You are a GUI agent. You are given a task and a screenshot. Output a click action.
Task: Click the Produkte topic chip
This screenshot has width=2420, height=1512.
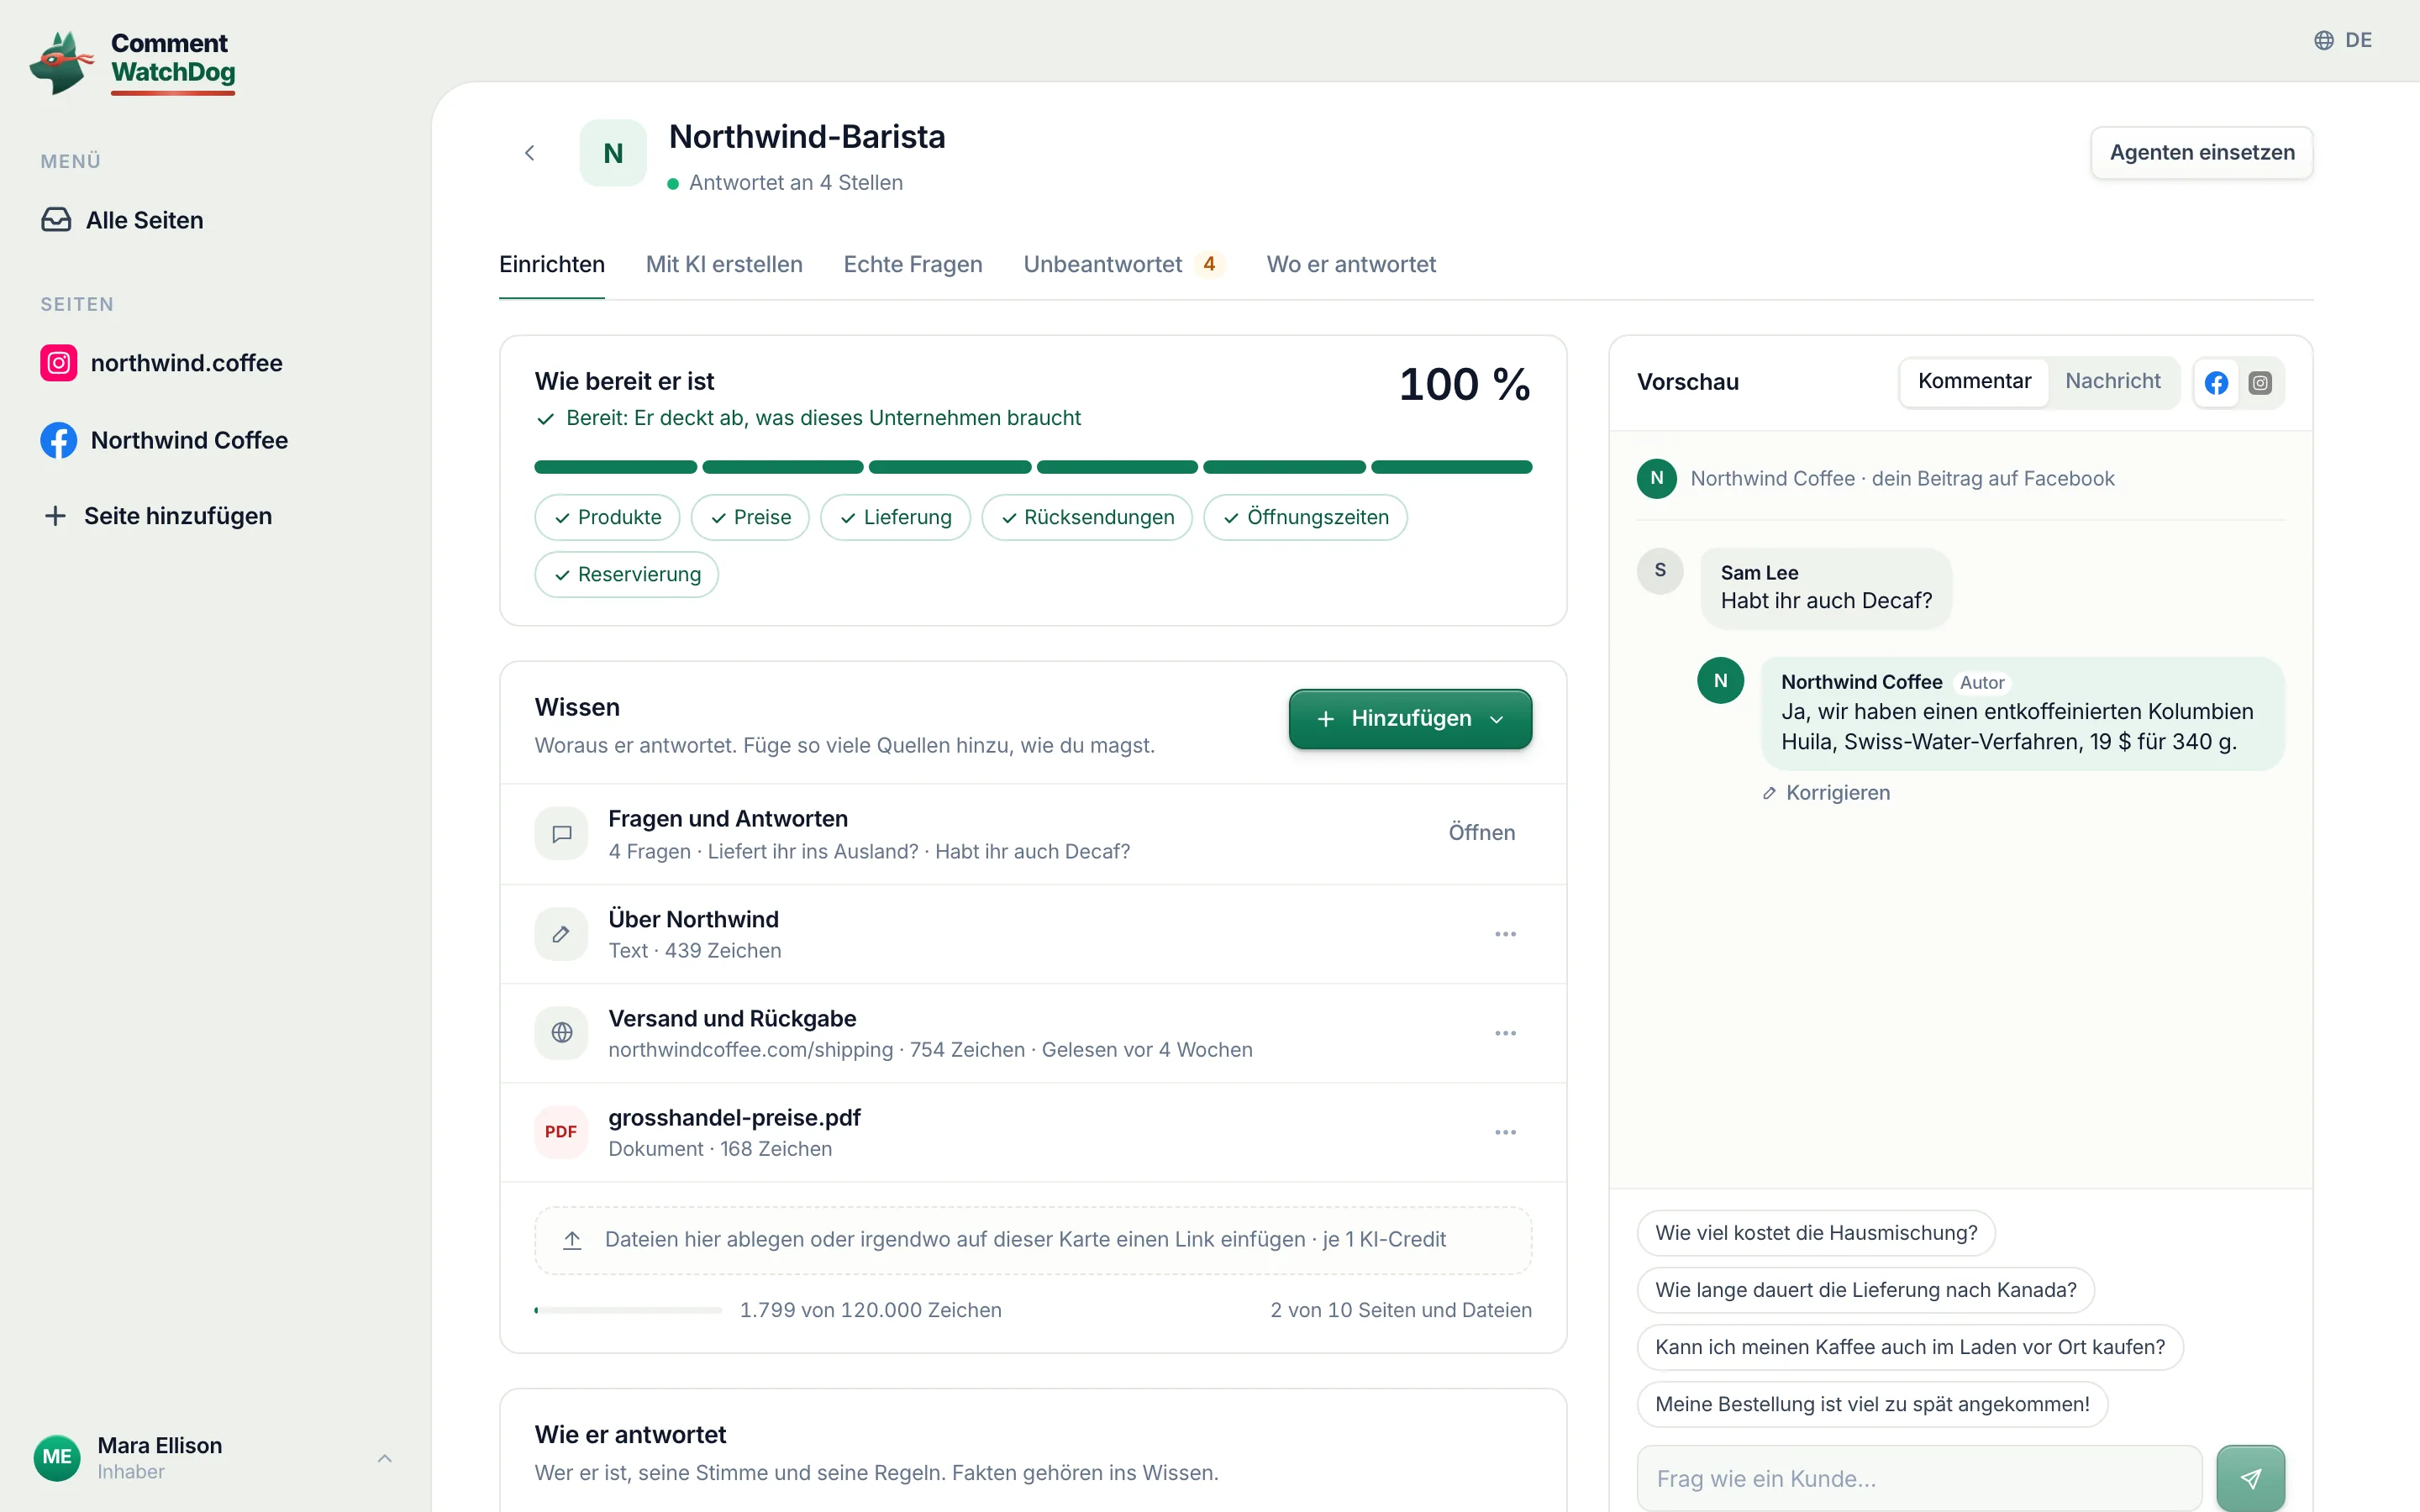coord(607,517)
